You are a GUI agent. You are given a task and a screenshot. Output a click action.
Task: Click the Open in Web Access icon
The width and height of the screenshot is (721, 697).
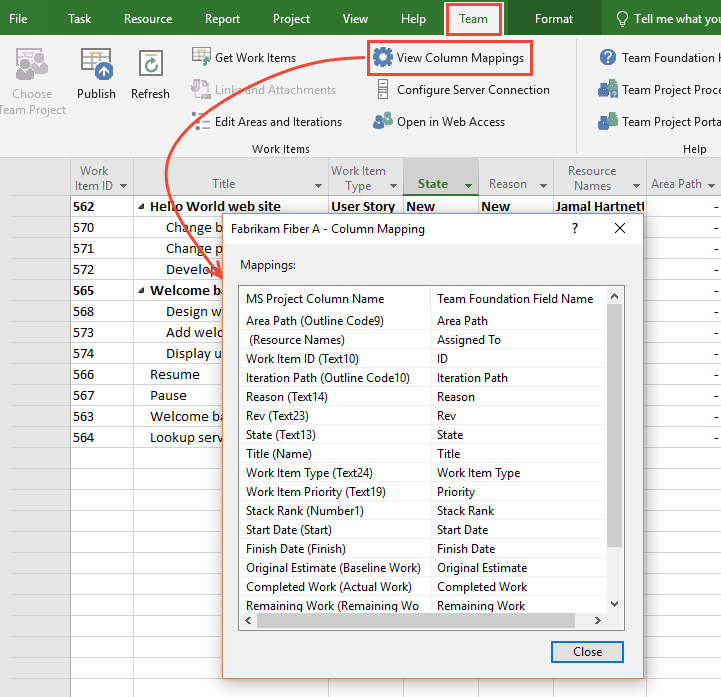coord(383,121)
